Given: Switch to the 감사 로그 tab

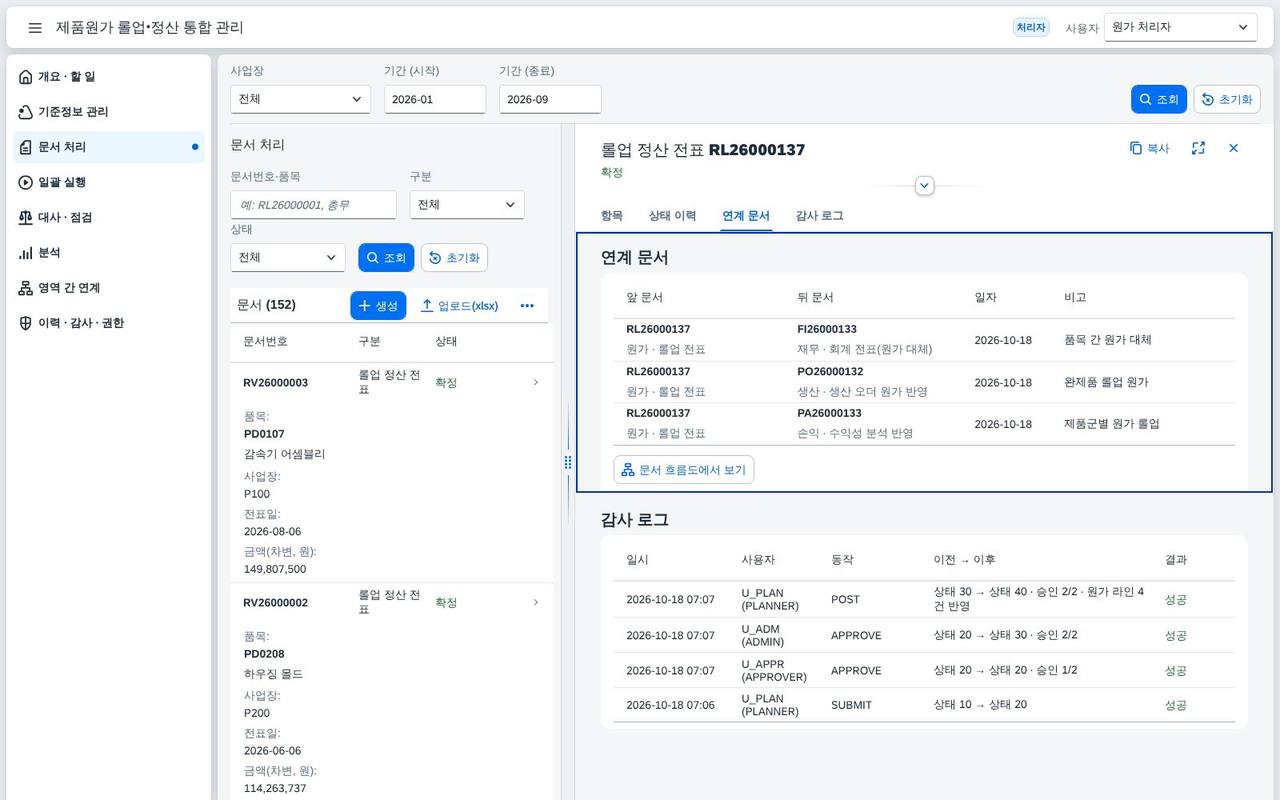Looking at the screenshot, I should tap(820, 216).
